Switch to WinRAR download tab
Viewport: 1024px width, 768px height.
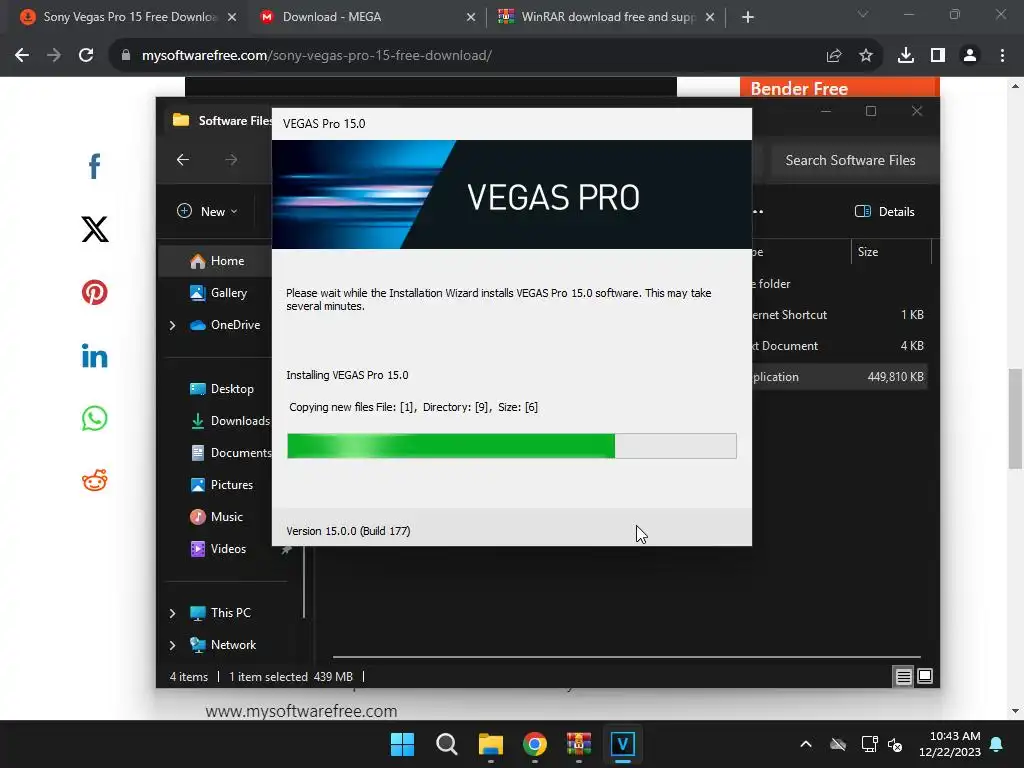tap(607, 17)
